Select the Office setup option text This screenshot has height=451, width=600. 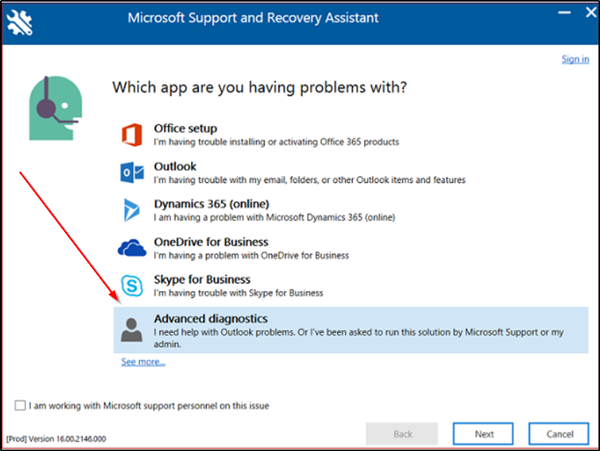pos(185,129)
